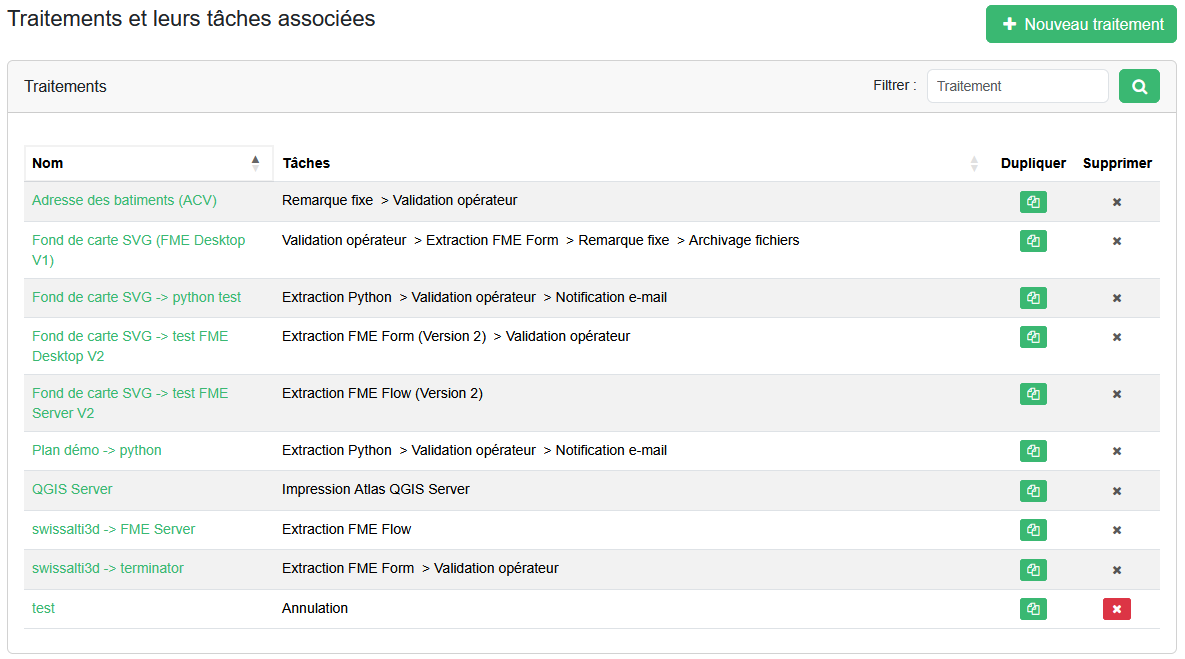Launch the search with the magnifier icon
The image size is (1185, 659).
(1139, 86)
